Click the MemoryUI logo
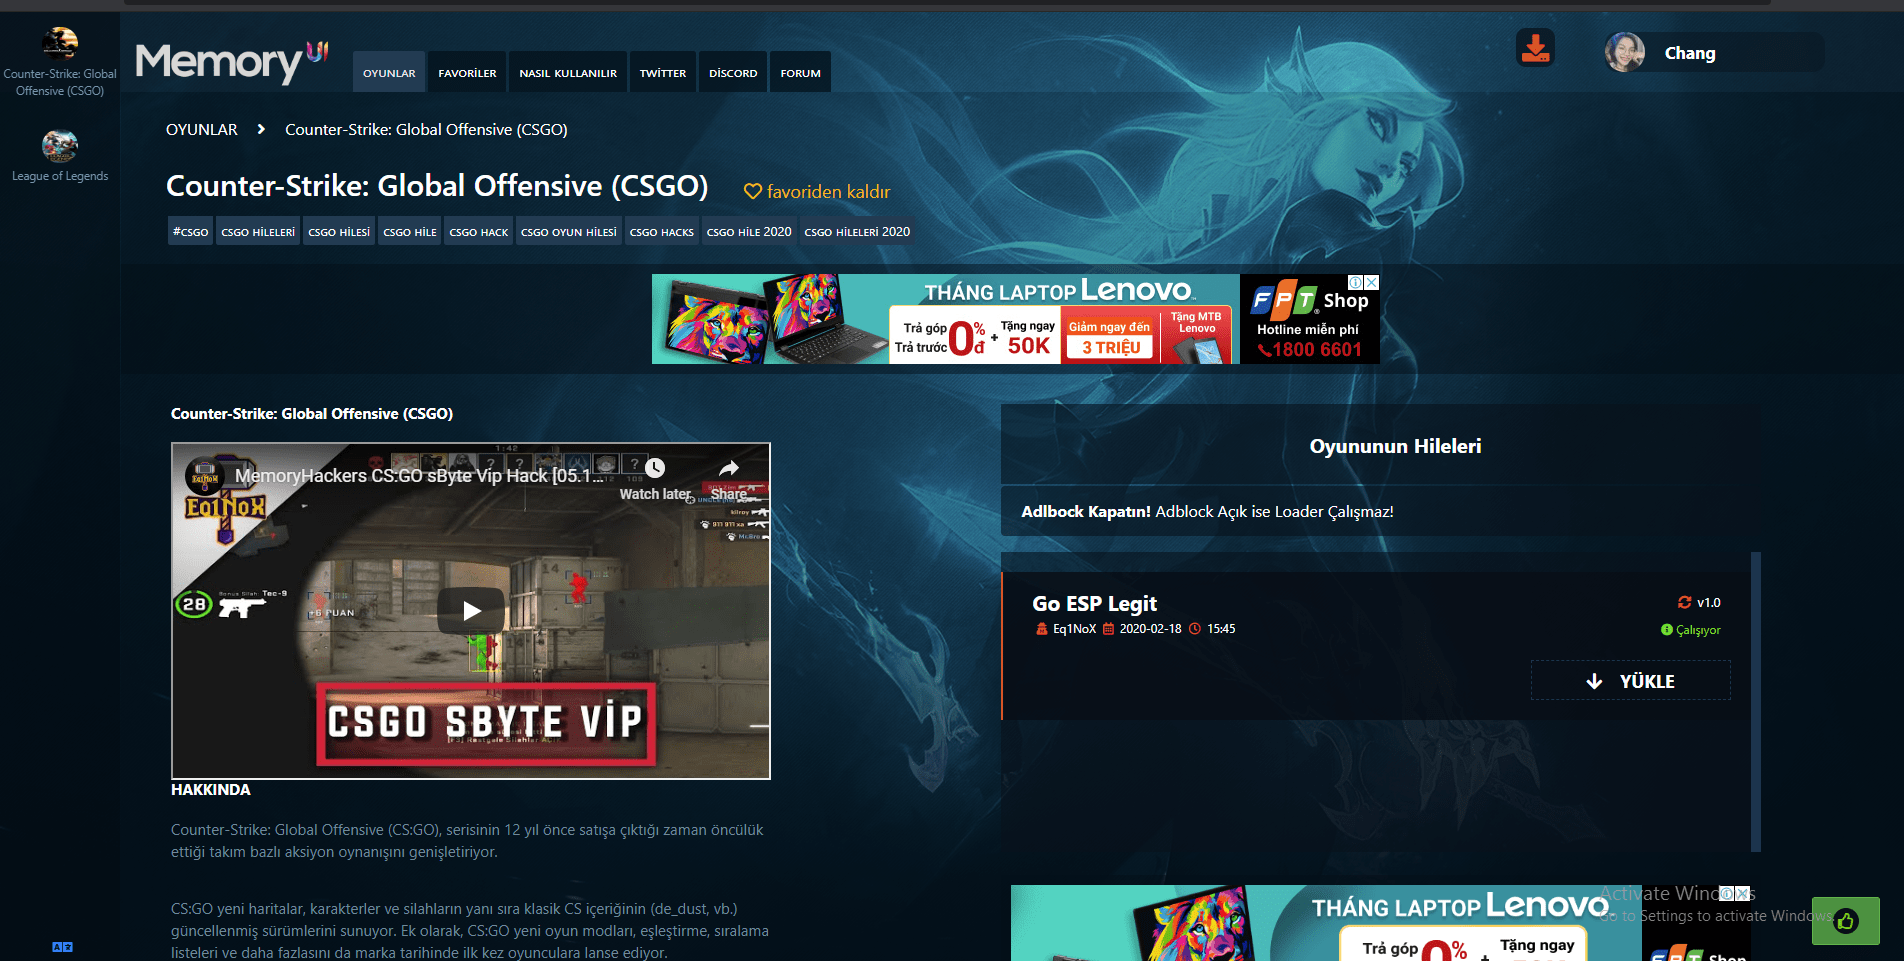1904x961 pixels. tap(231, 62)
